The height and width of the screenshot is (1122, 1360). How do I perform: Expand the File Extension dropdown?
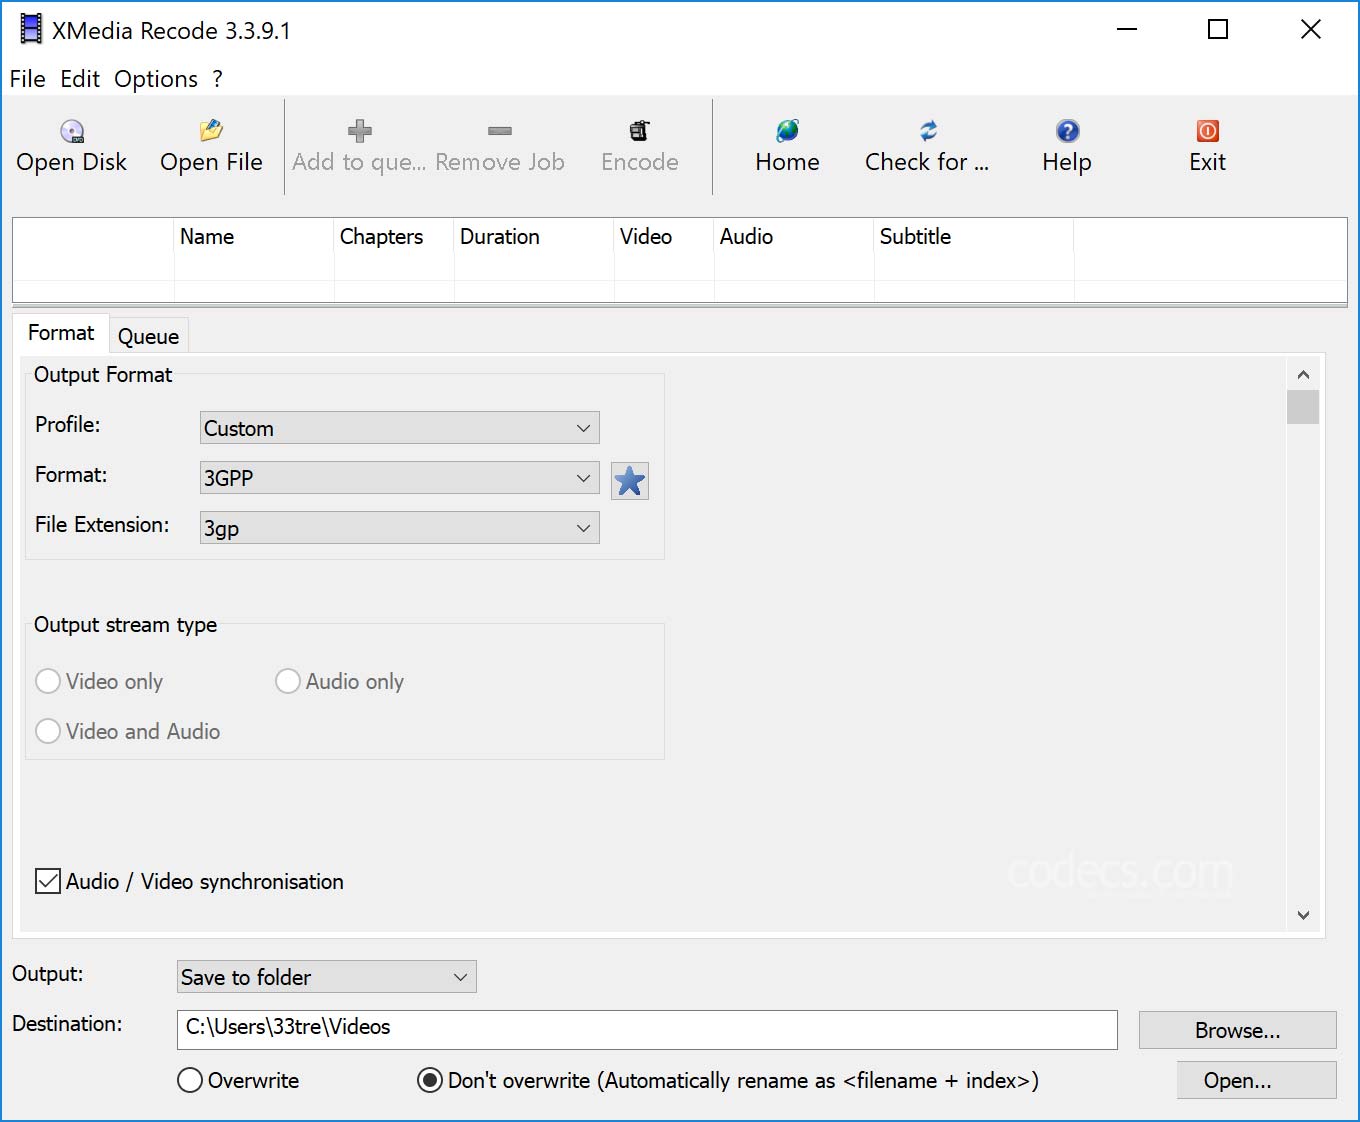(399, 528)
